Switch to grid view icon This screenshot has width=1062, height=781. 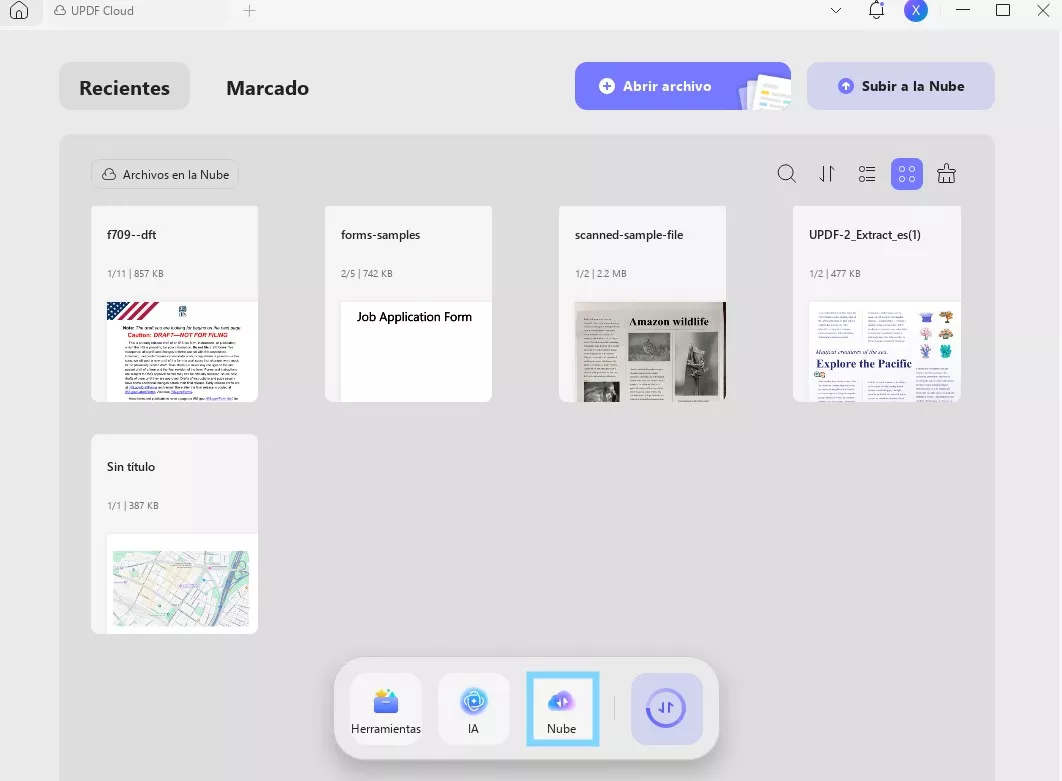[x=907, y=174]
